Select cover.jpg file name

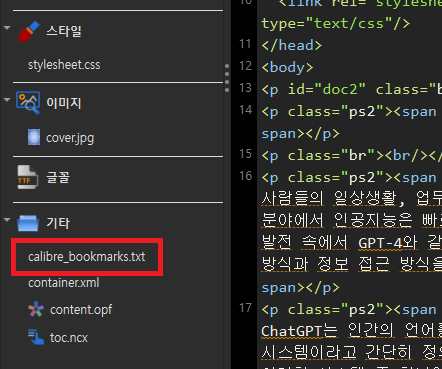pos(70,138)
